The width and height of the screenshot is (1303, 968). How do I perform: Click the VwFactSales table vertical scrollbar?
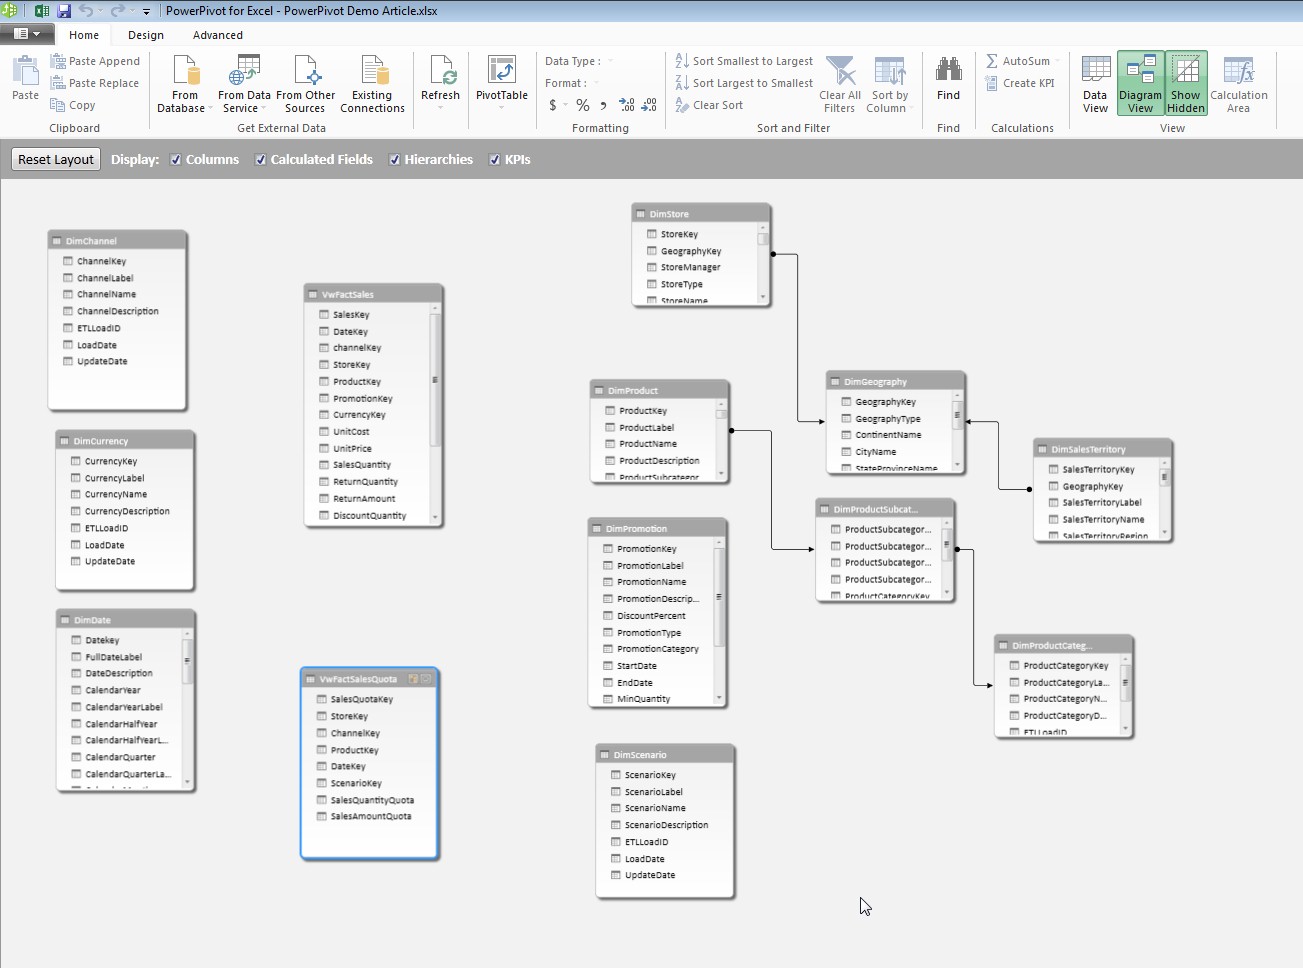(x=435, y=380)
